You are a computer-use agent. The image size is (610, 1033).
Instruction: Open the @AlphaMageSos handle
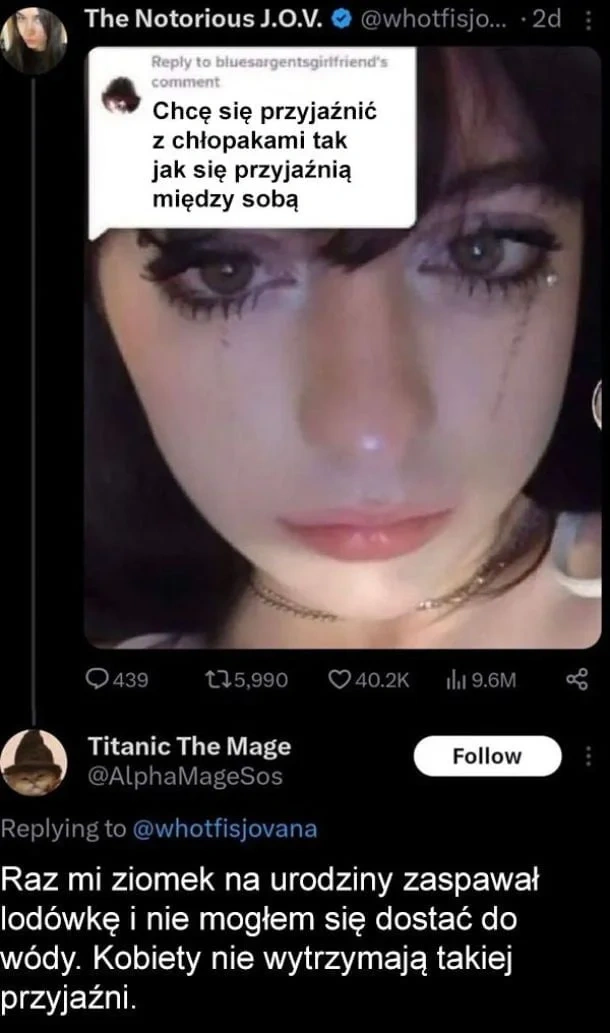tap(185, 776)
